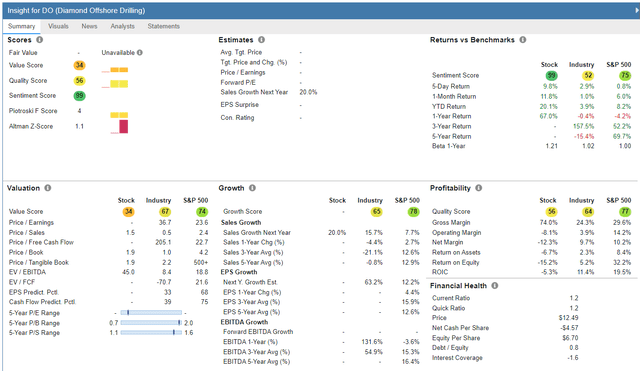The image size is (640, 371).
Task: Click the Sentiment Score 99 badge in Scores
Action: coord(79,96)
